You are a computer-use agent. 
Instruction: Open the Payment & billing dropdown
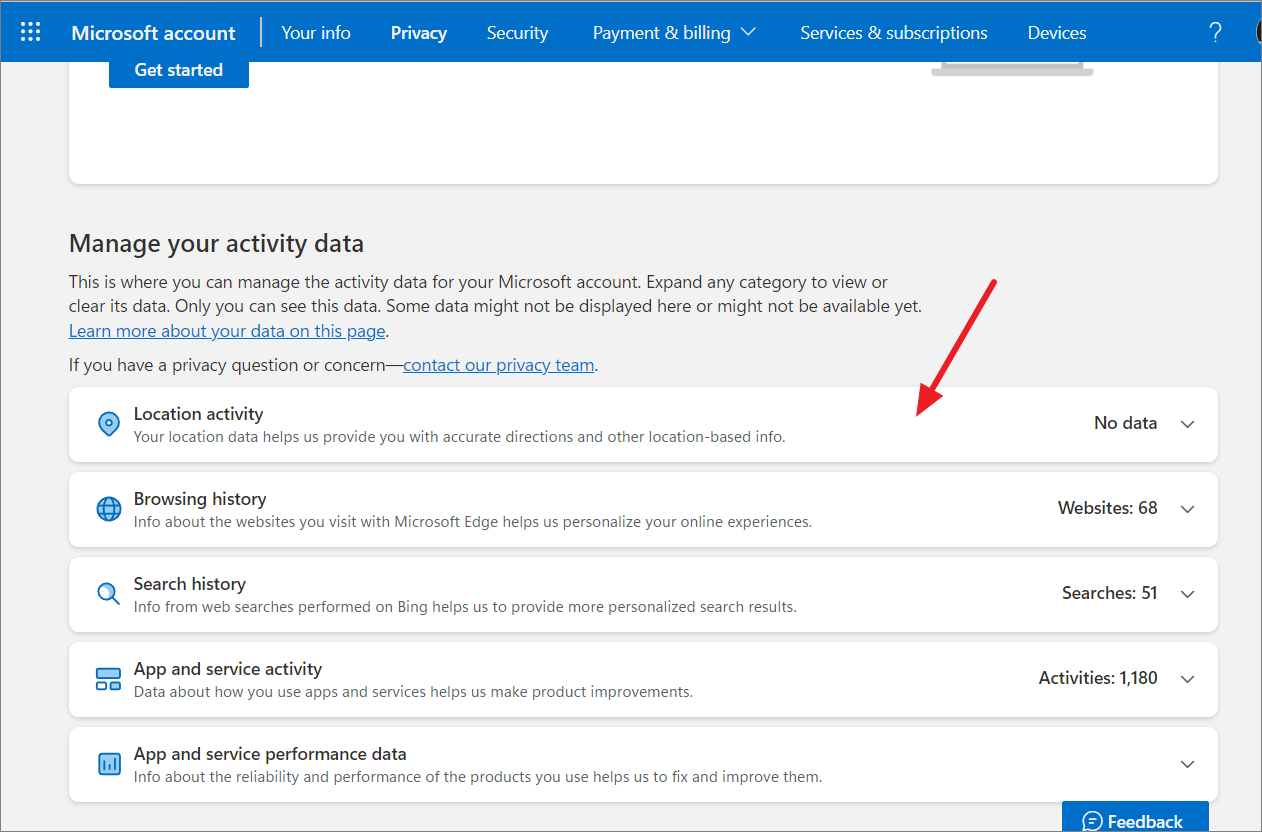click(x=674, y=32)
